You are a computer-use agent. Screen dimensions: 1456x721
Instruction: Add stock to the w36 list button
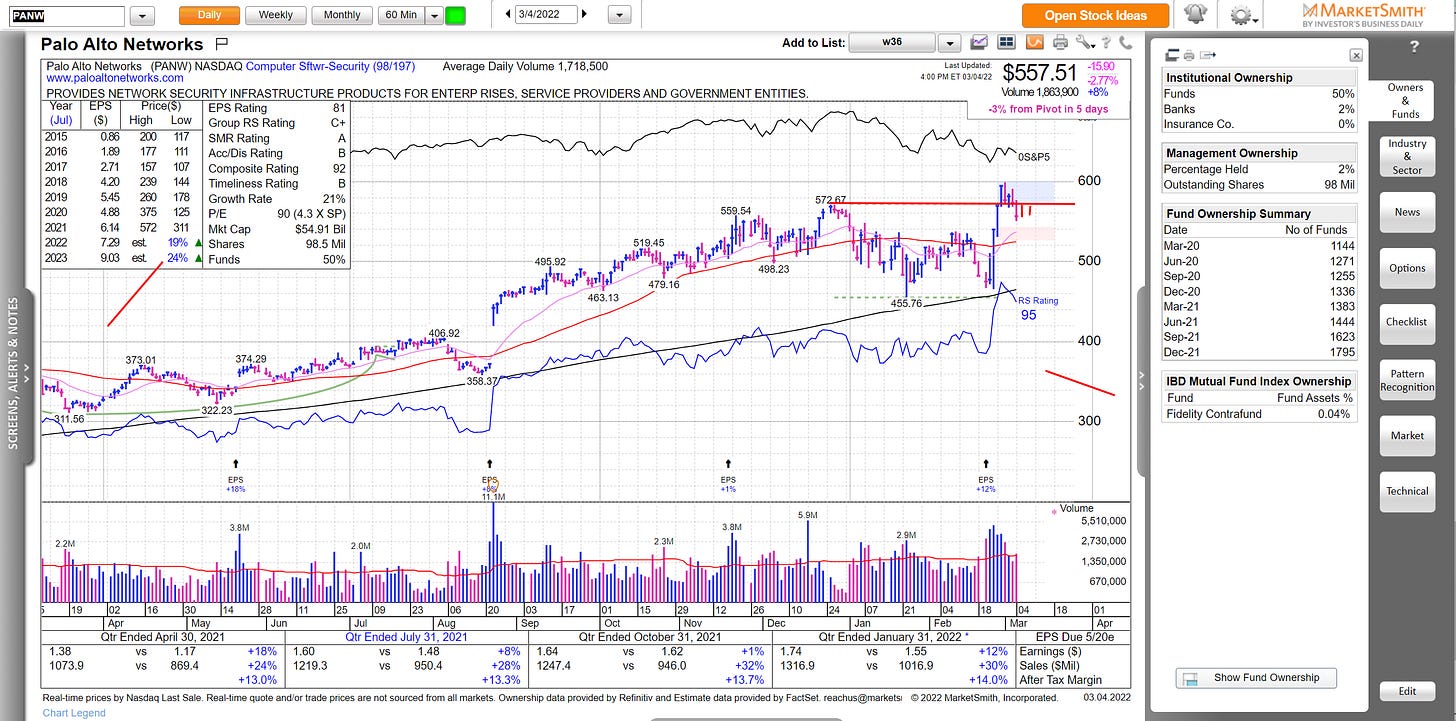892,43
